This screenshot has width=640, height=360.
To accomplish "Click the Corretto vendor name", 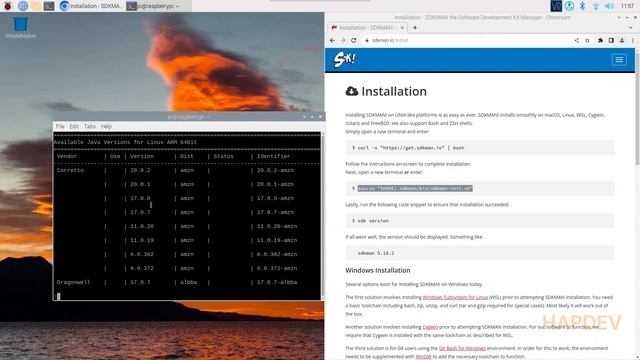I will click(x=70, y=170).
